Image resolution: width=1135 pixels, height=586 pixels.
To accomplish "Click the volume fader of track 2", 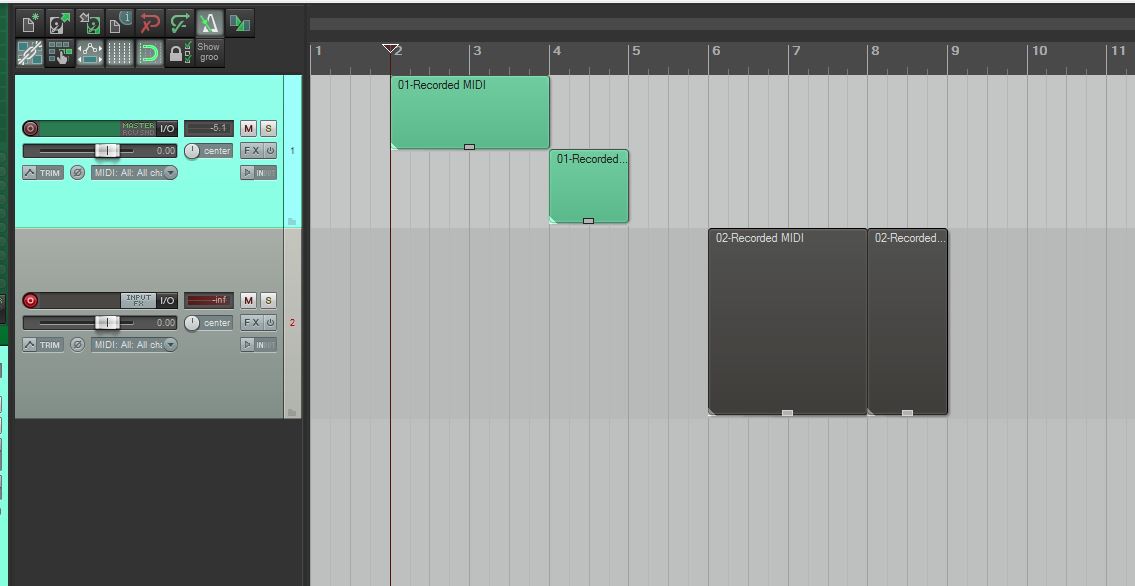I will coord(108,323).
